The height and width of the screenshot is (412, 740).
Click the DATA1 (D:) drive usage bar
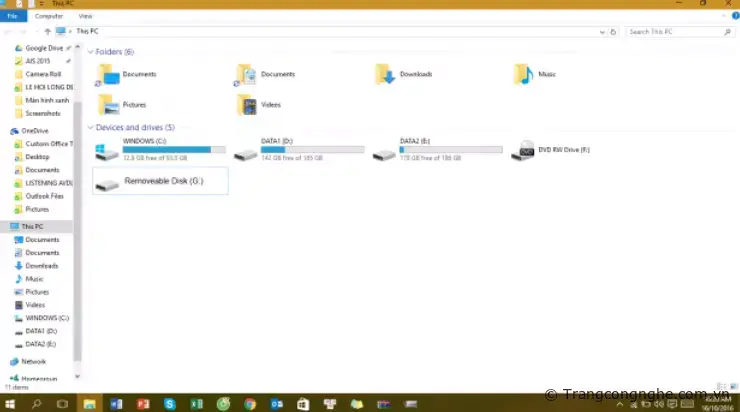(312, 149)
